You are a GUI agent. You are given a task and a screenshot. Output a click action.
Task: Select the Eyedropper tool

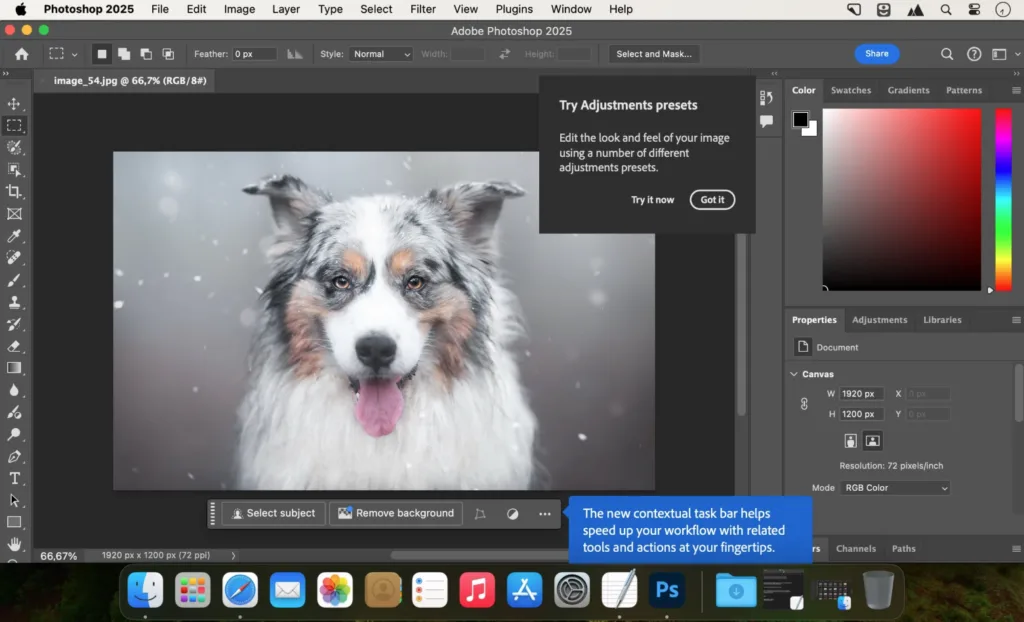[14, 234]
